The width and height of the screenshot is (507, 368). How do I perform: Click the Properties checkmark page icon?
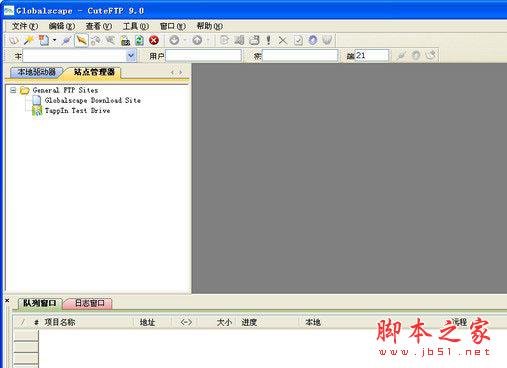click(298, 41)
